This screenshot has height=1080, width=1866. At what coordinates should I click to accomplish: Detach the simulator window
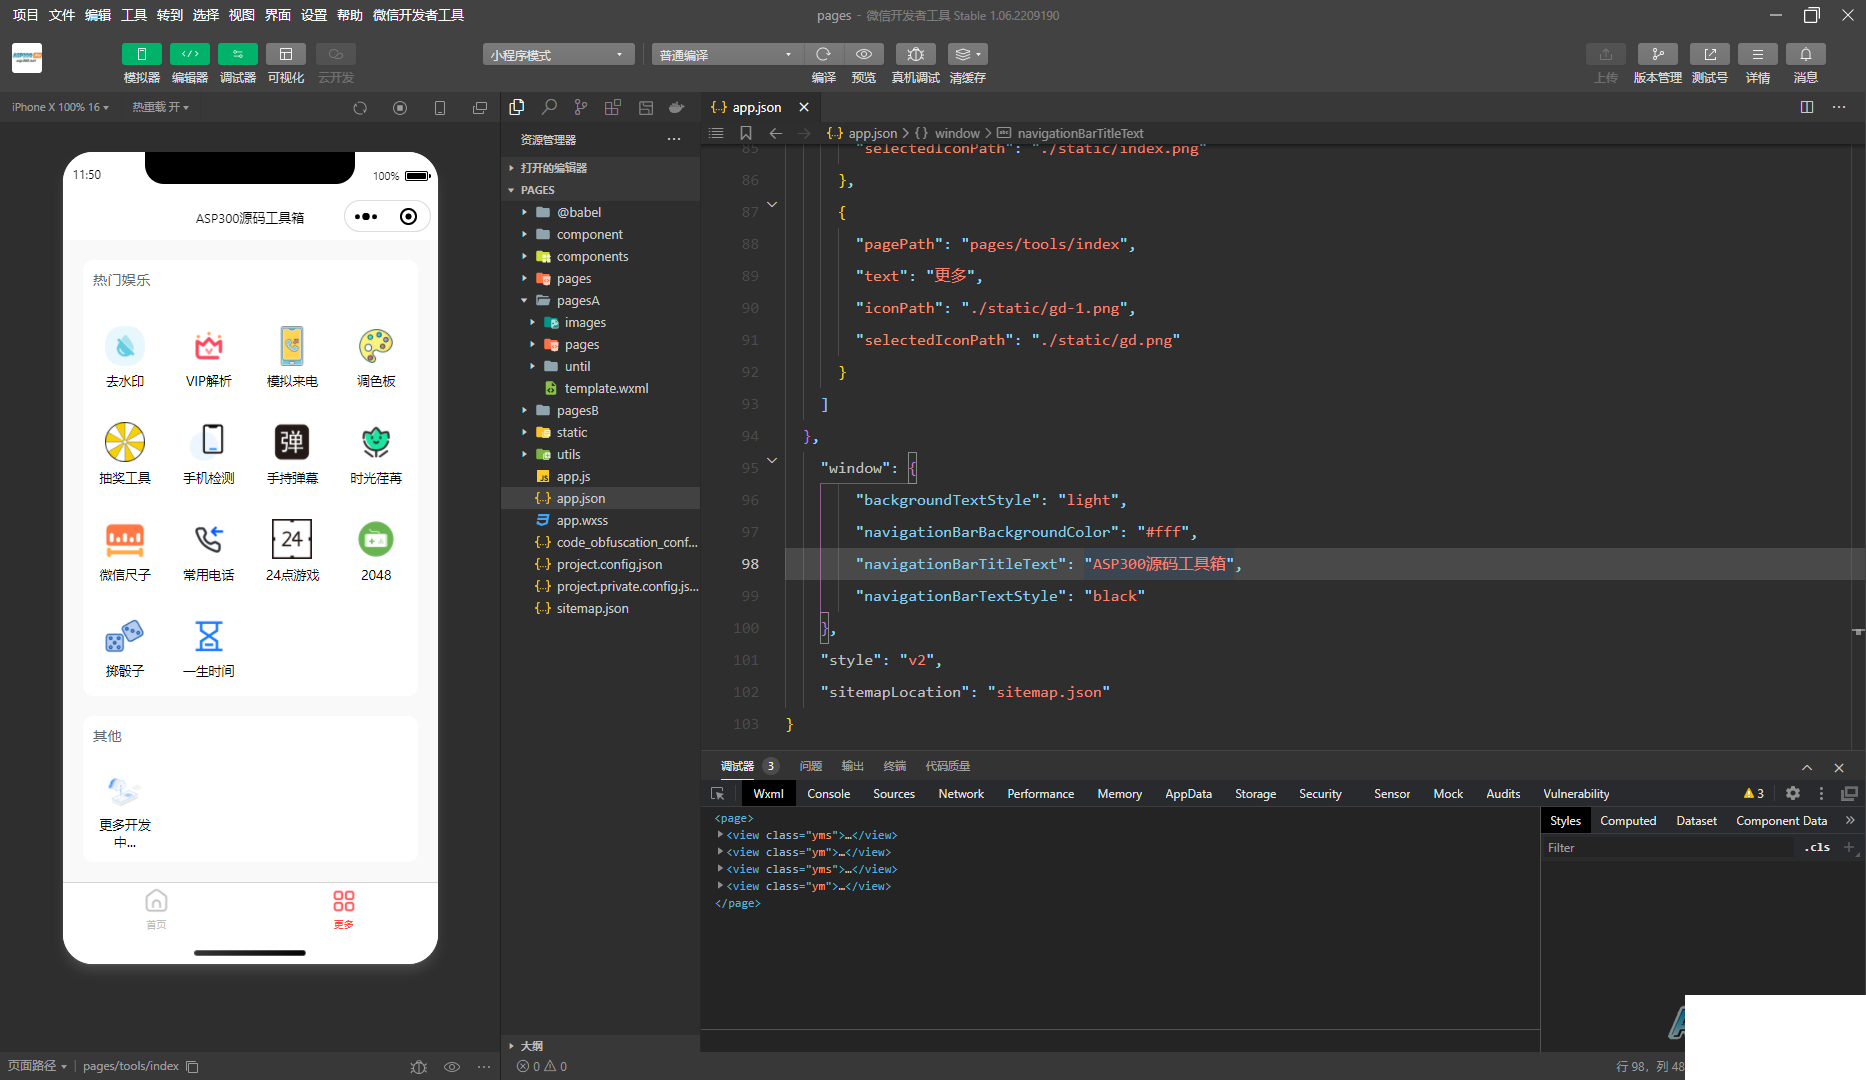480,108
